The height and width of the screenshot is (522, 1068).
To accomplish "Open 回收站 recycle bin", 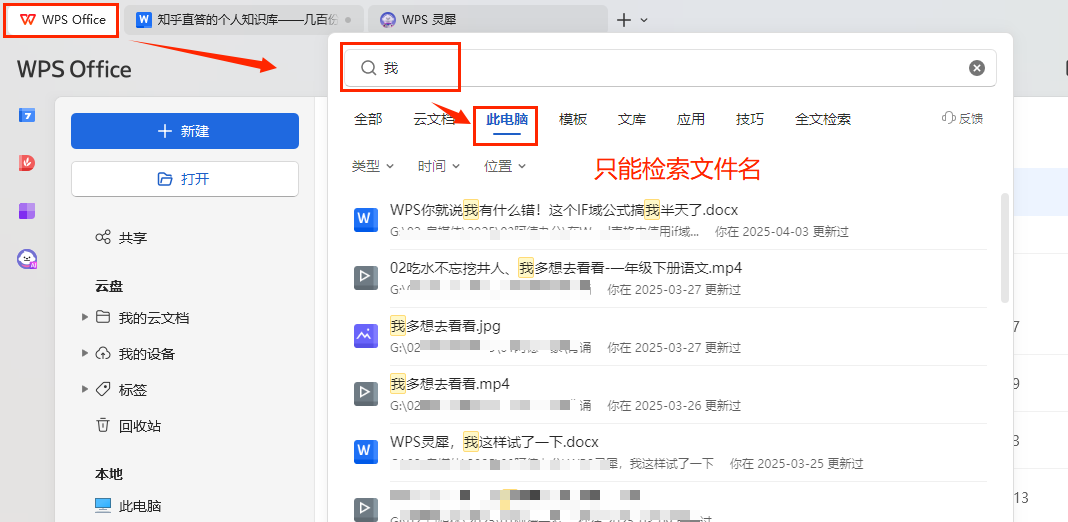I will (x=140, y=426).
